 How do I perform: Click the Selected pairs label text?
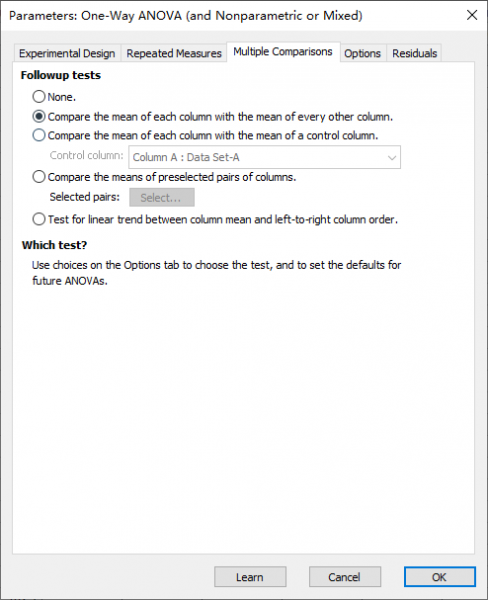tap(85, 197)
